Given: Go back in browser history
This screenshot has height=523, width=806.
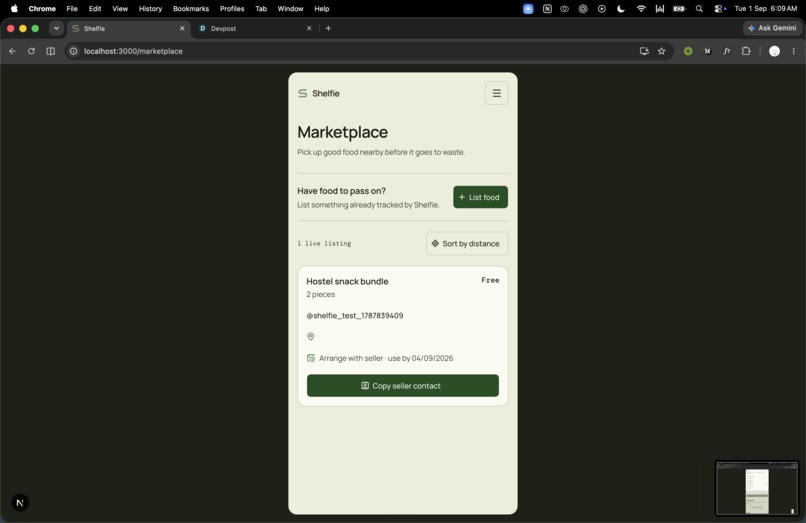Looking at the screenshot, I should [x=12, y=51].
